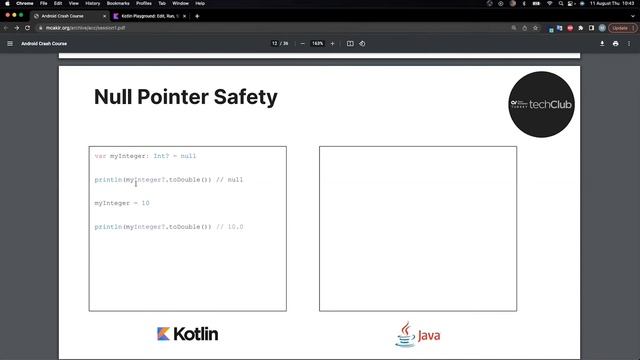Click the Update button in Chrome
The image size is (640, 360).
pyautogui.click(x=622, y=28)
